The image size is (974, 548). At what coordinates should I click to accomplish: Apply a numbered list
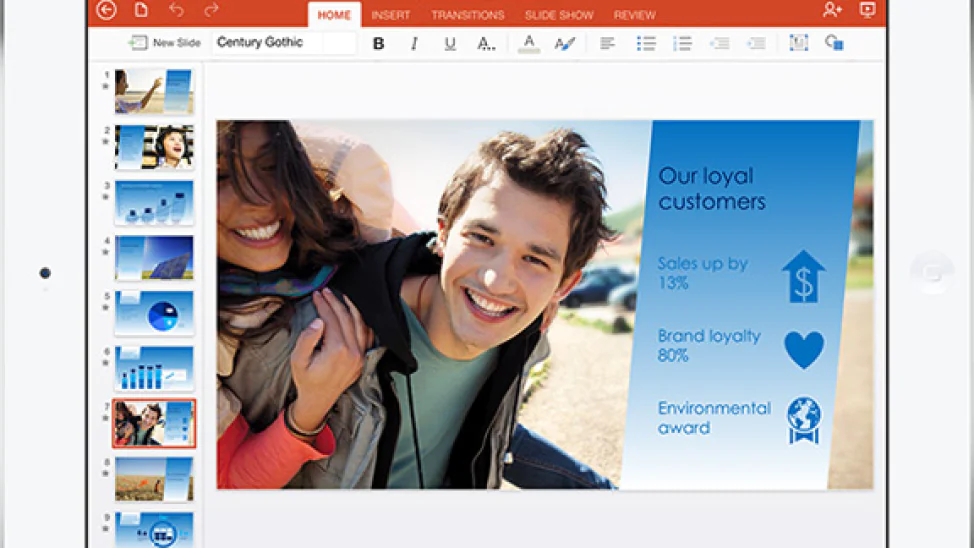coord(682,43)
